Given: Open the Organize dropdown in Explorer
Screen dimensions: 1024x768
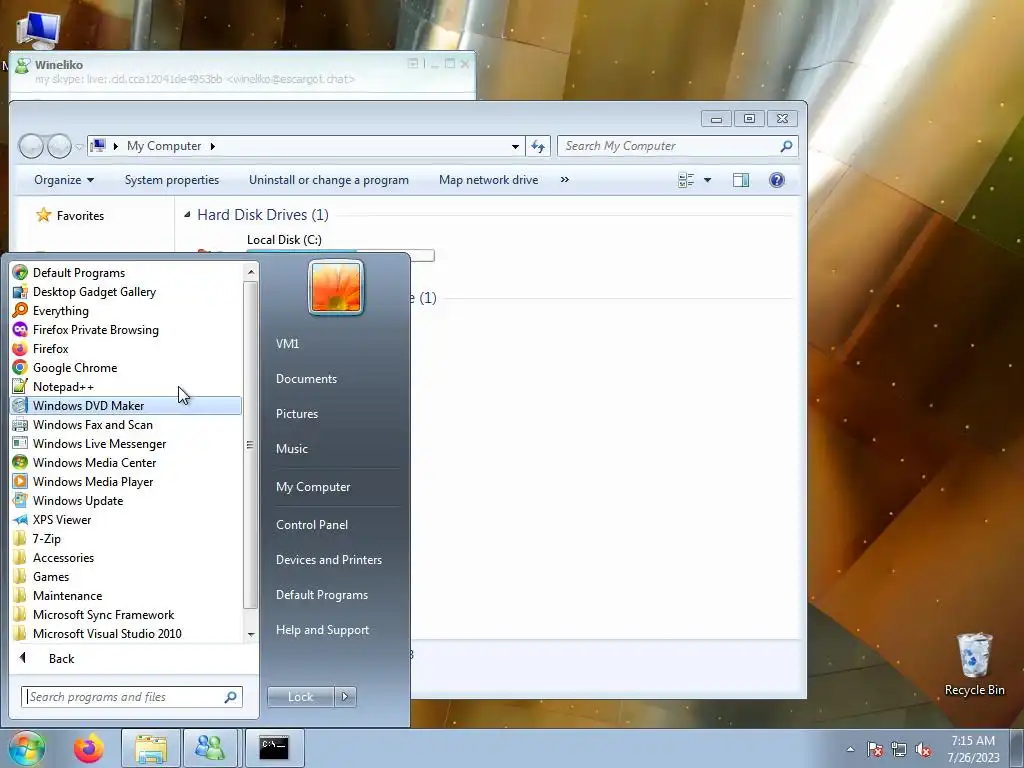Looking at the screenshot, I should (63, 180).
